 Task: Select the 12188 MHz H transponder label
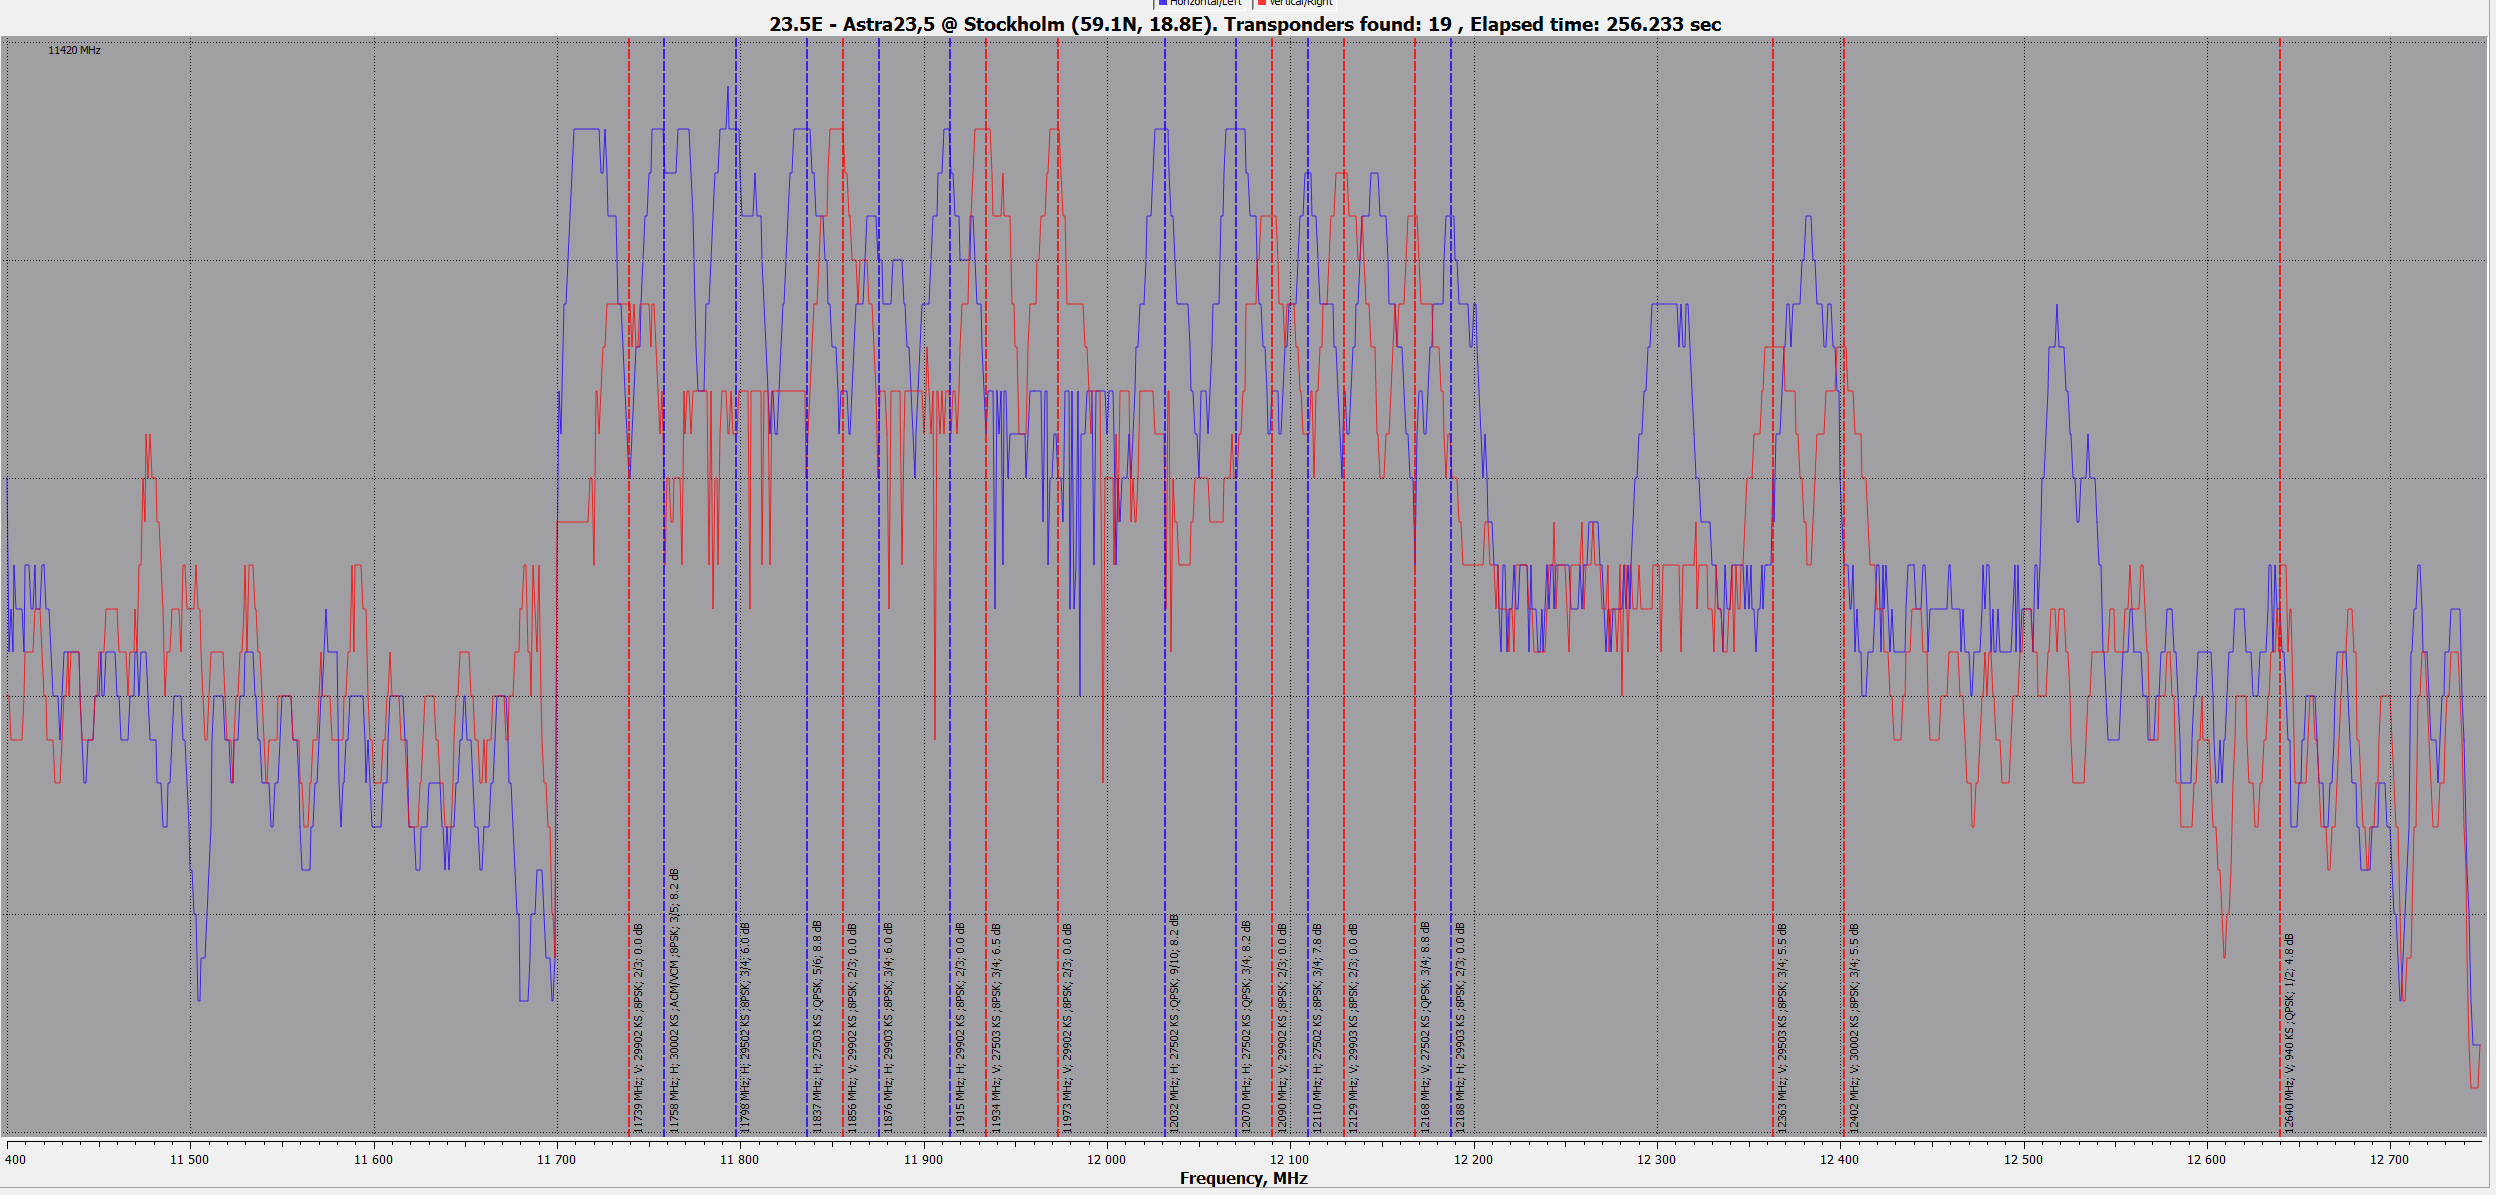coord(1460,1028)
